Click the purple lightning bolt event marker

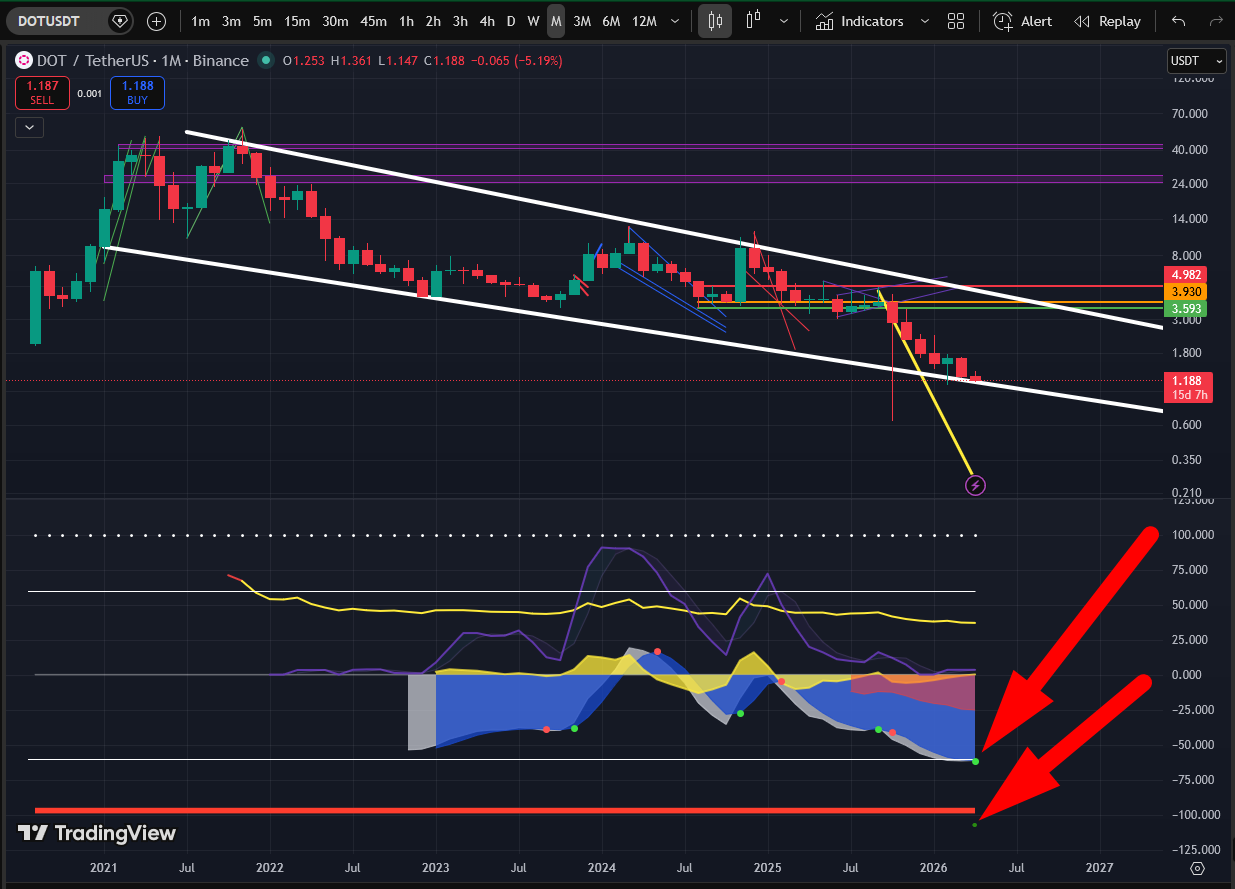coord(976,486)
